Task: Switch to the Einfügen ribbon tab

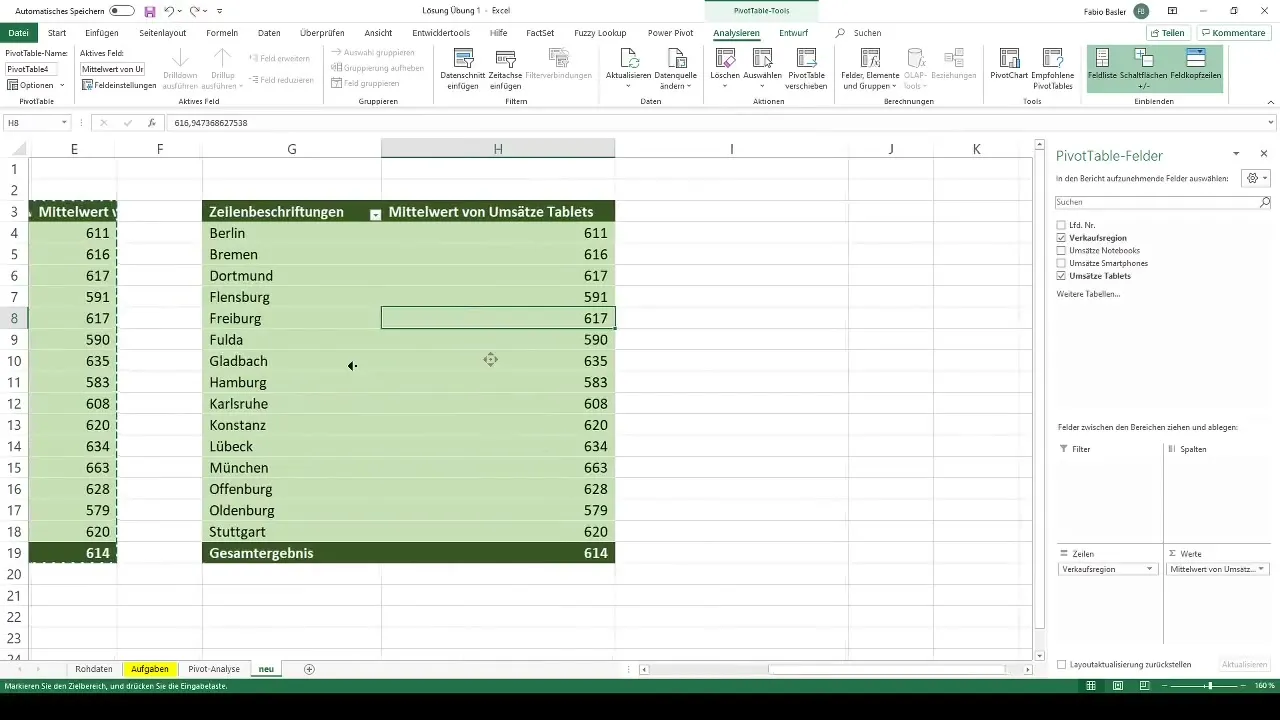Action: pos(102,33)
